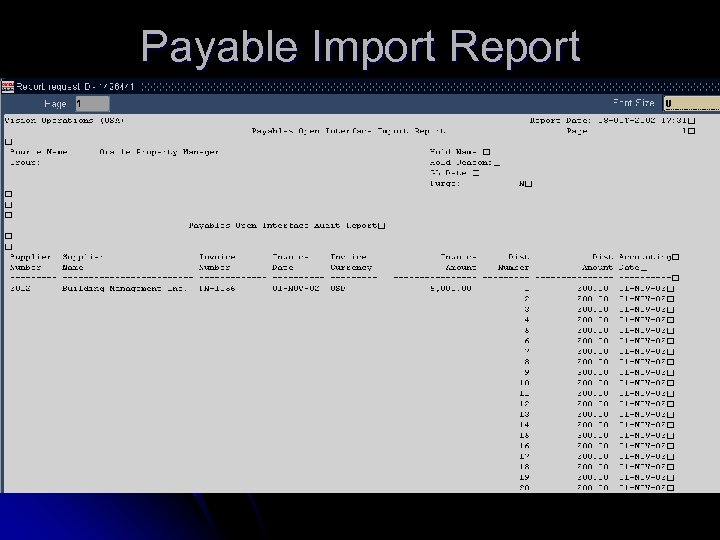This screenshot has width=720, height=540.
Task: Click the dist. amount in row 9
Action: point(593,372)
